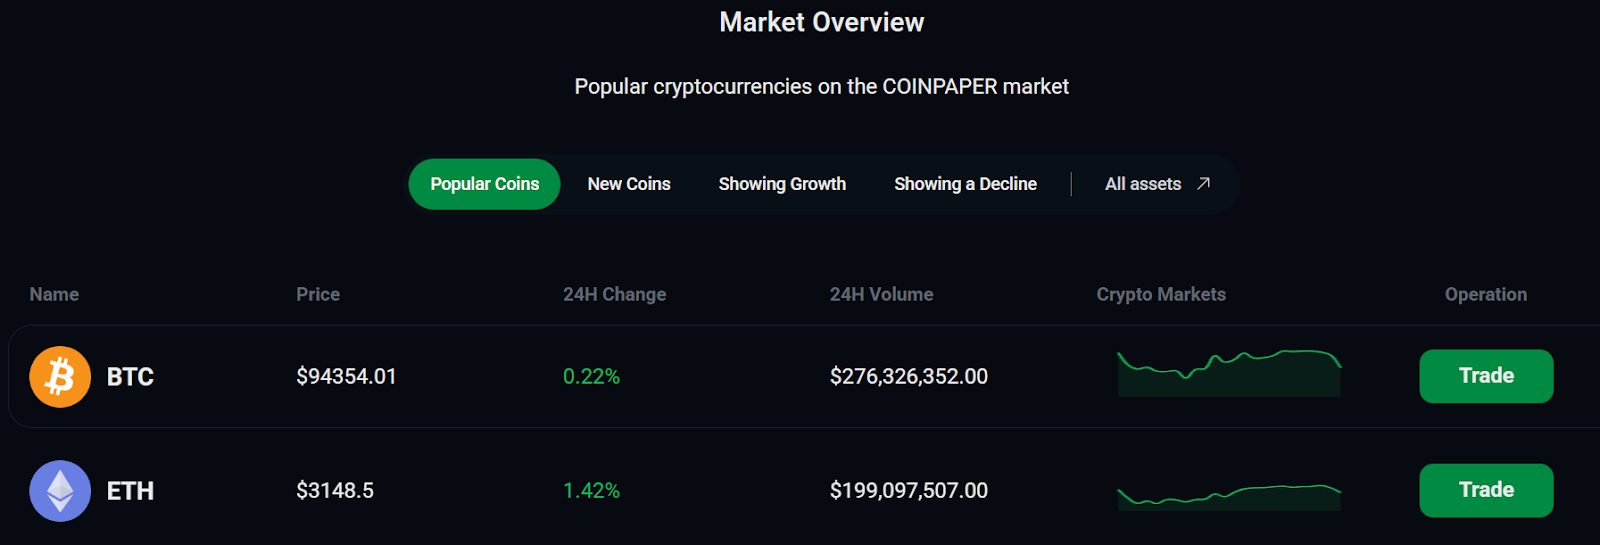Click the BTC price sparkline chart

[x=1229, y=373]
